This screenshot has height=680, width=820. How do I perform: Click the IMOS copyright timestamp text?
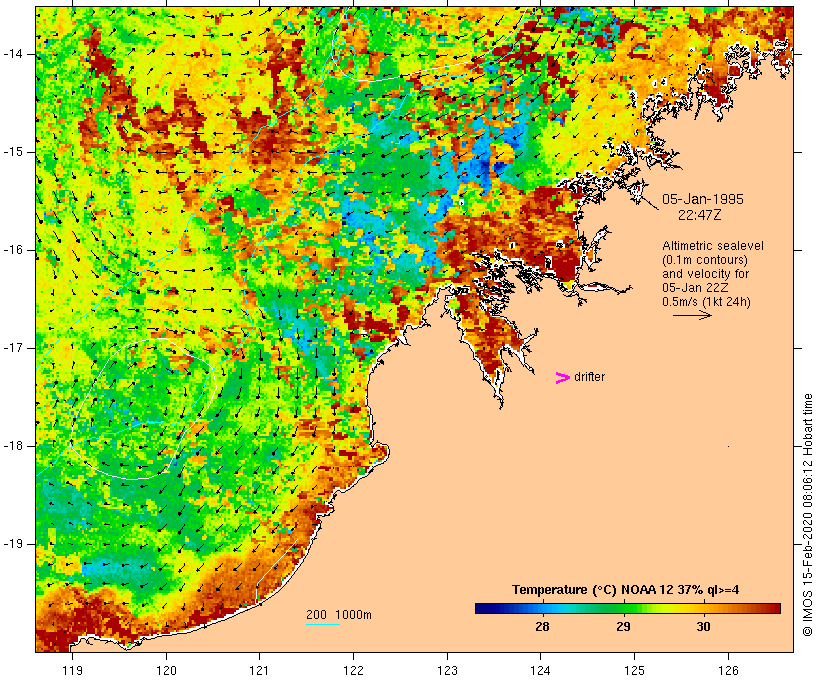click(x=807, y=515)
